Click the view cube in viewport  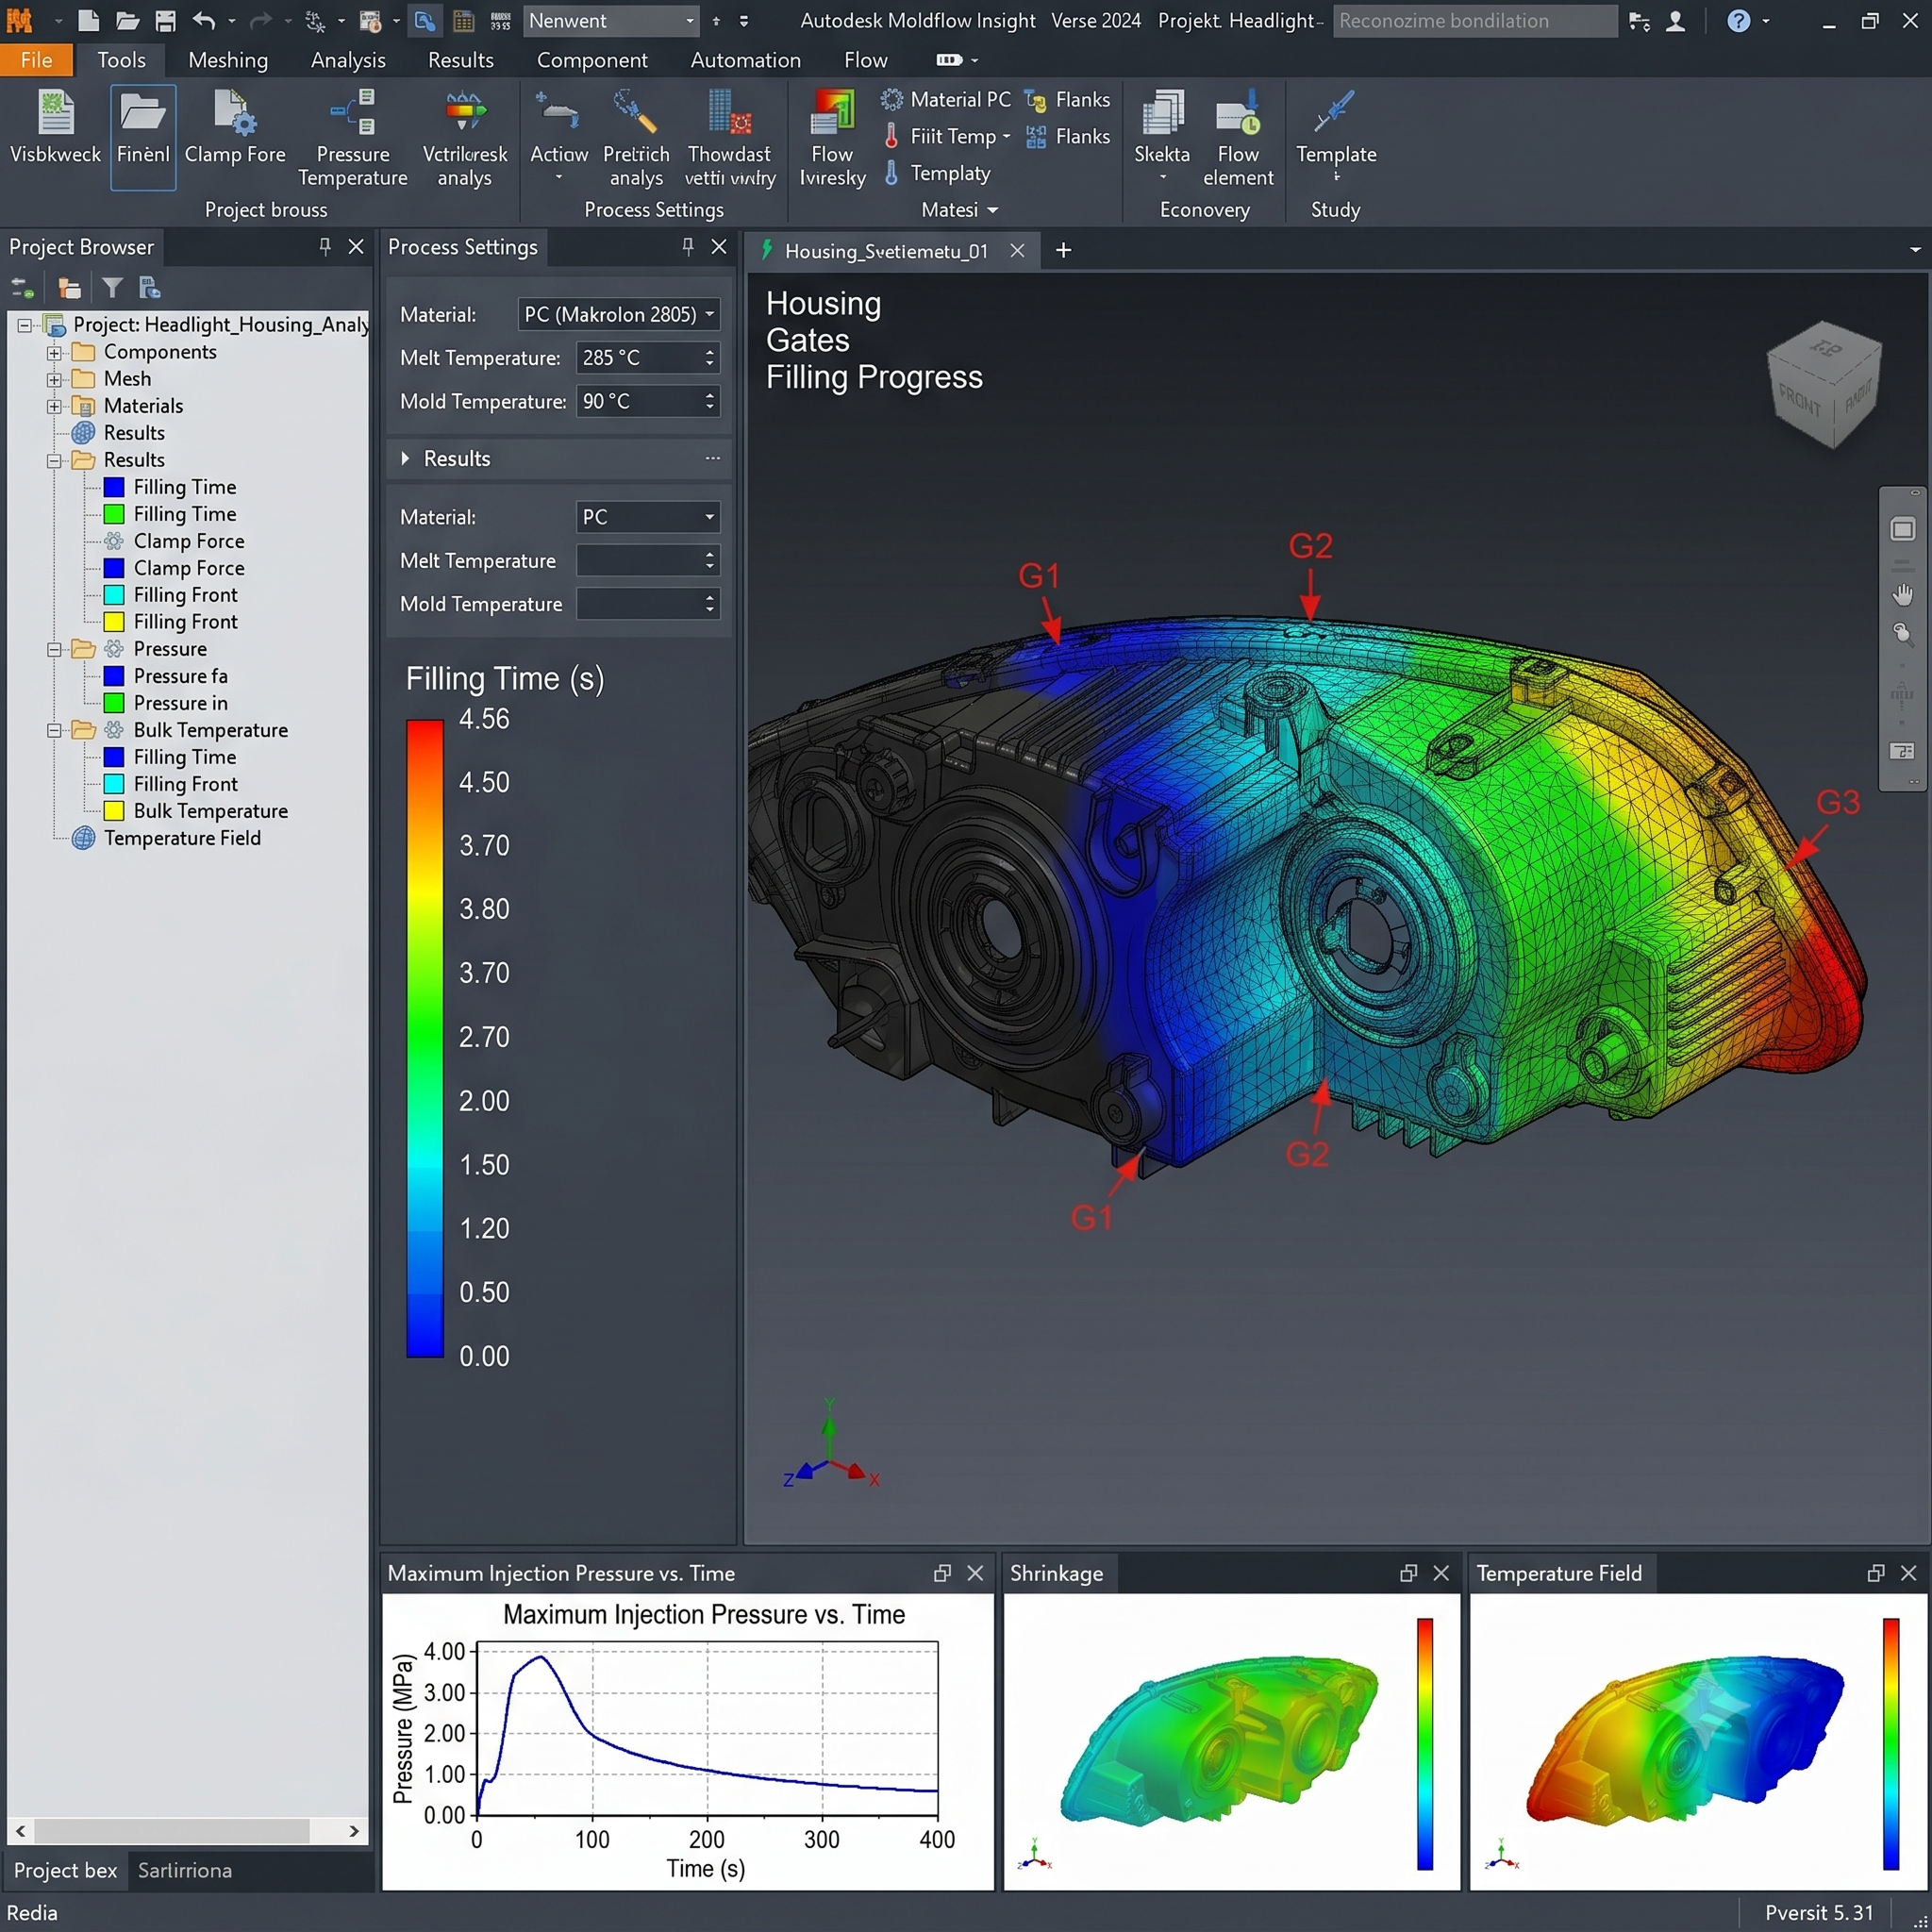1826,383
